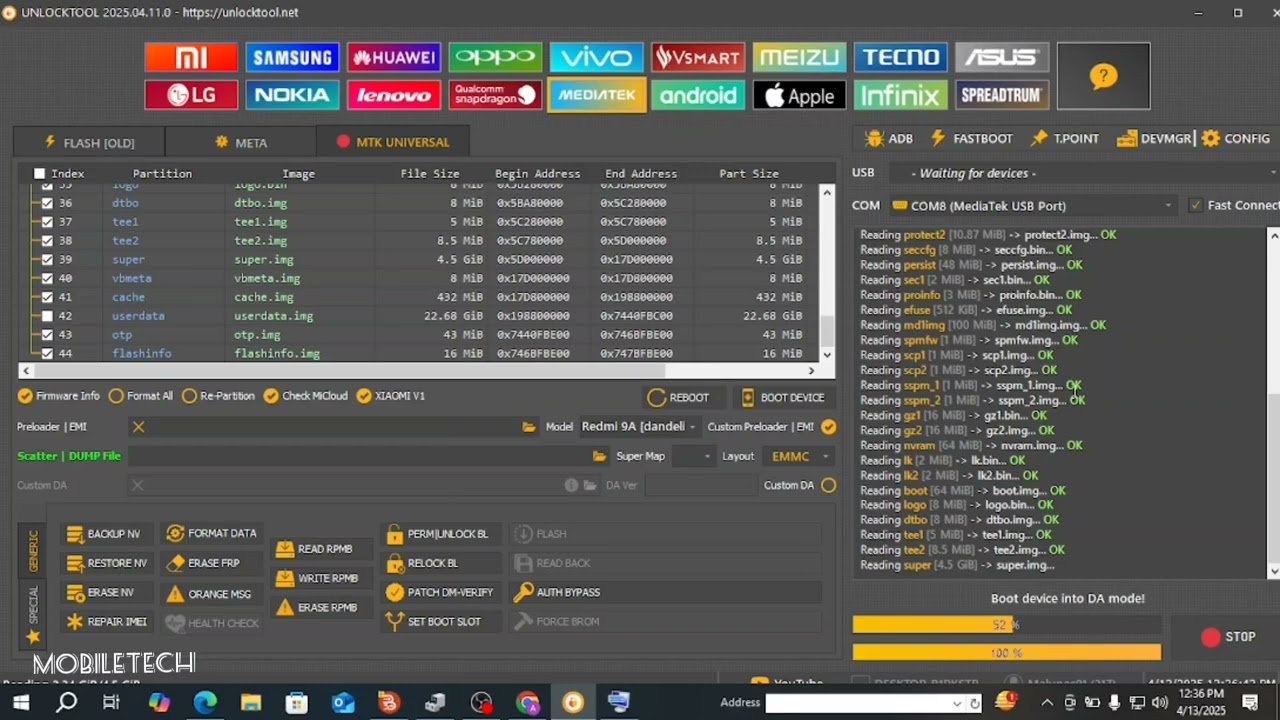Open the Vivo brand section
Screen dimensions: 1280x720
pos(597,57)
